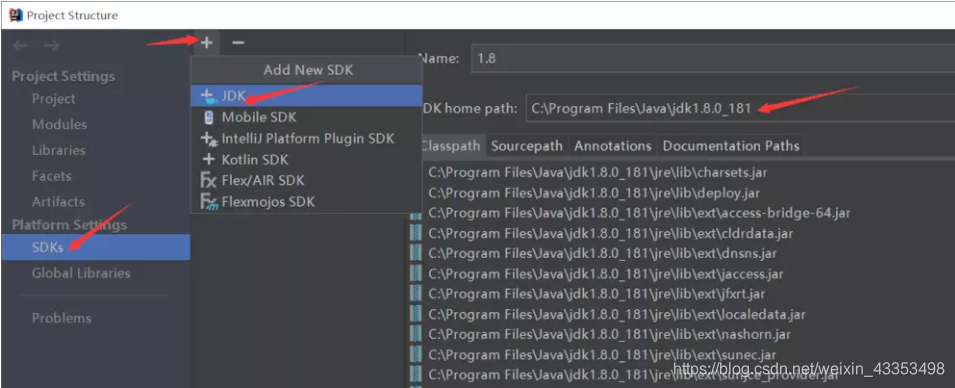Open the Problems section

(x=62, y=318)
